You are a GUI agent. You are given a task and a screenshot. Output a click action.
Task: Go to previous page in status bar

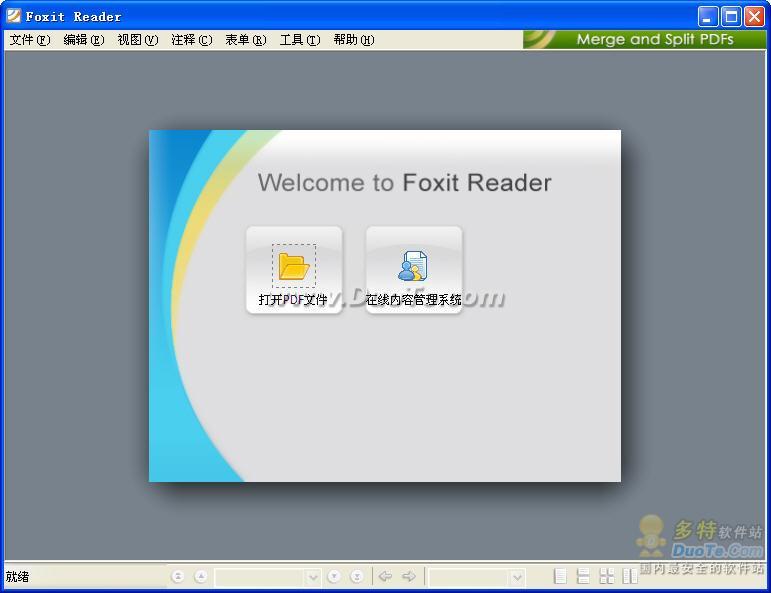tap(201, 576)
